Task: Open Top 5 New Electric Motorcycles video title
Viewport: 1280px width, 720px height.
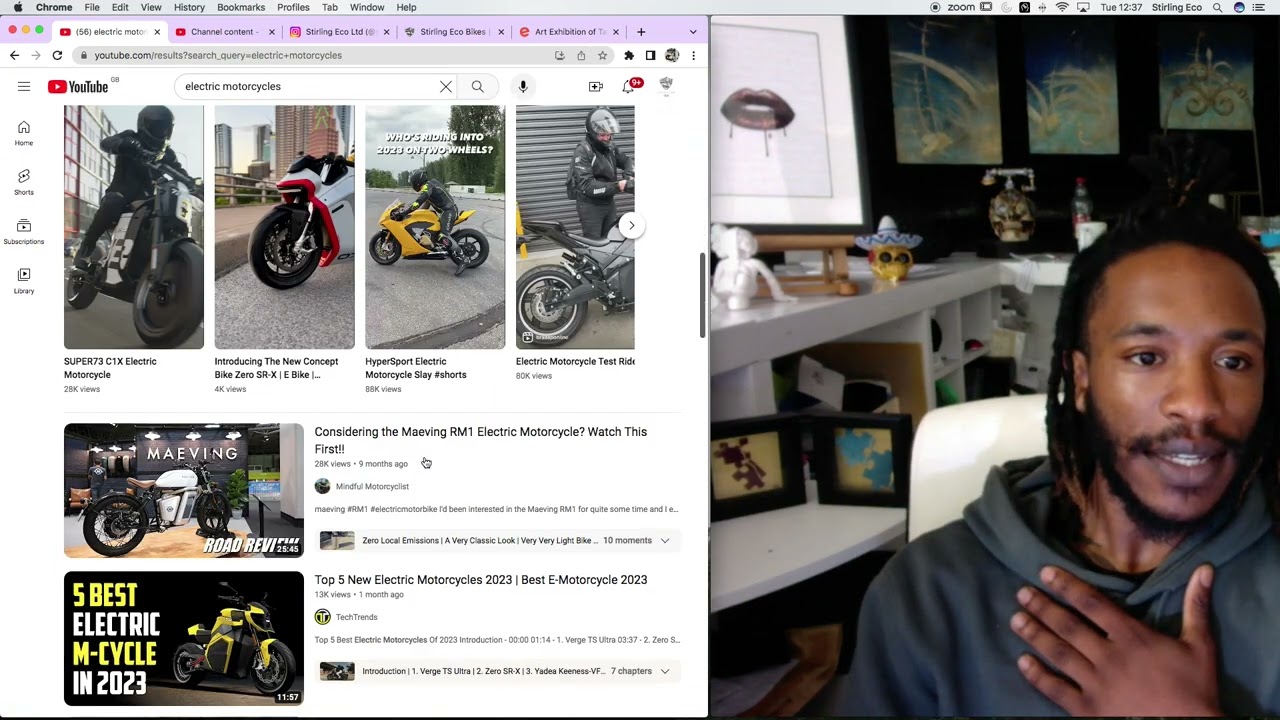Action: (480, 580)
